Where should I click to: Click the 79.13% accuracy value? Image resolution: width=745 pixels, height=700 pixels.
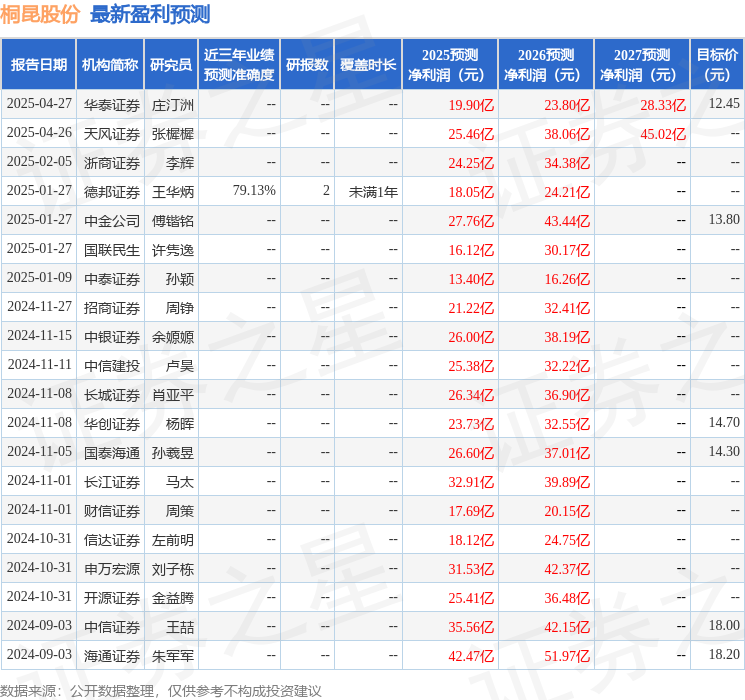point(254,190)
